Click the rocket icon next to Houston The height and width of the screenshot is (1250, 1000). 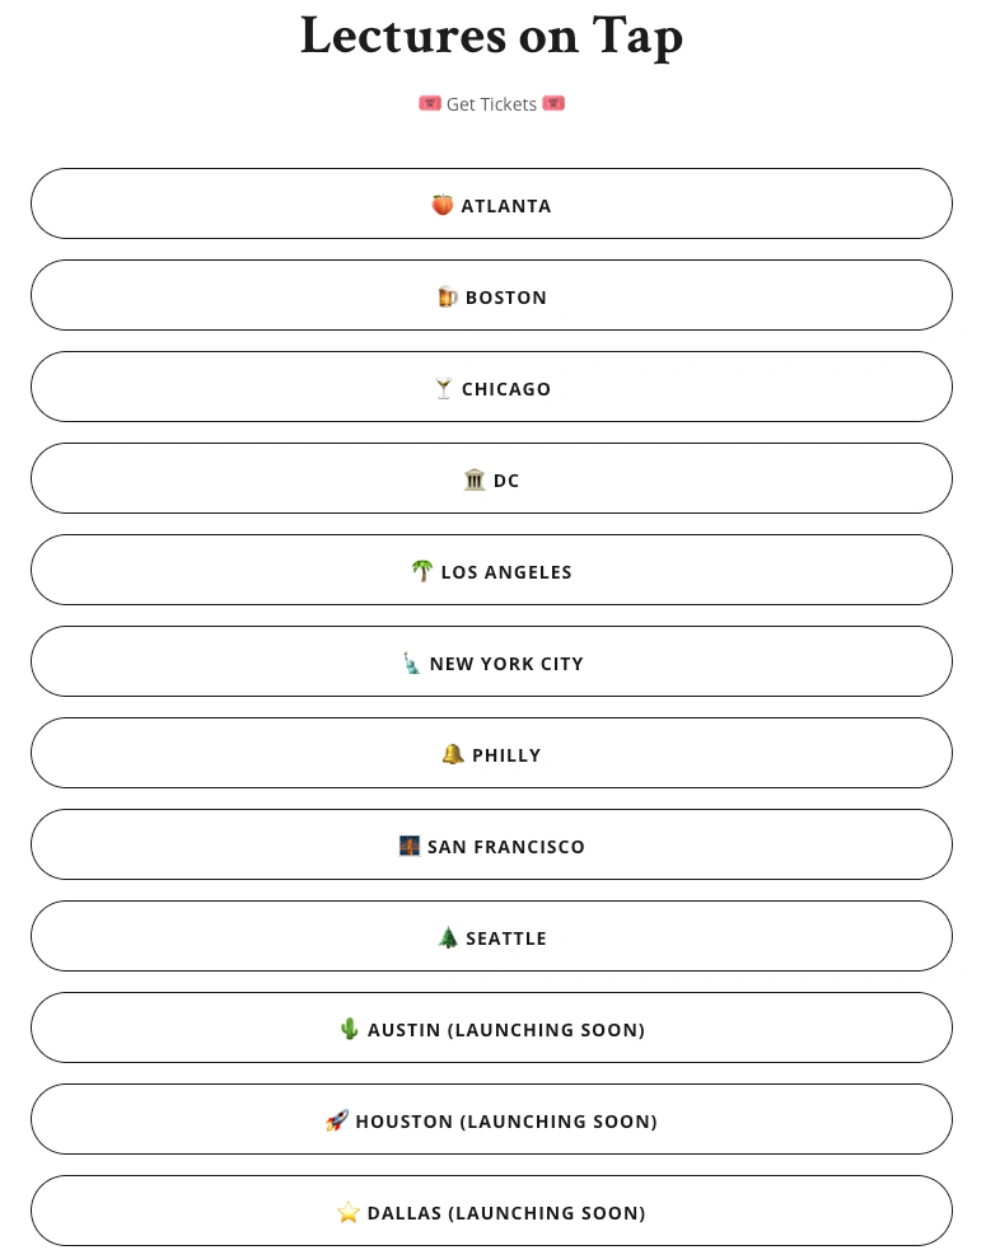(337, 1121)
